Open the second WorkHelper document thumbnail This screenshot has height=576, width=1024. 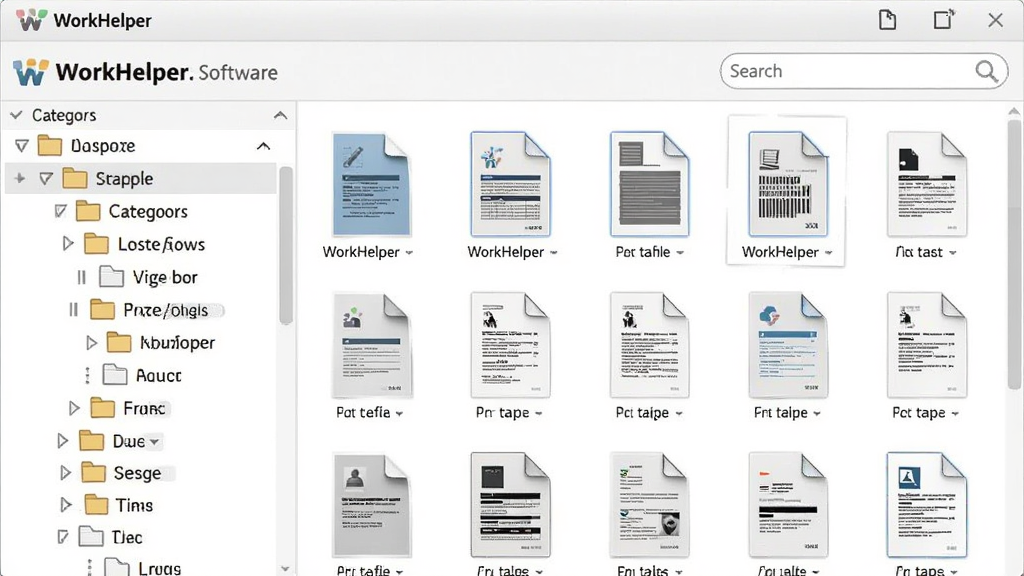click(x=510, y=184)
